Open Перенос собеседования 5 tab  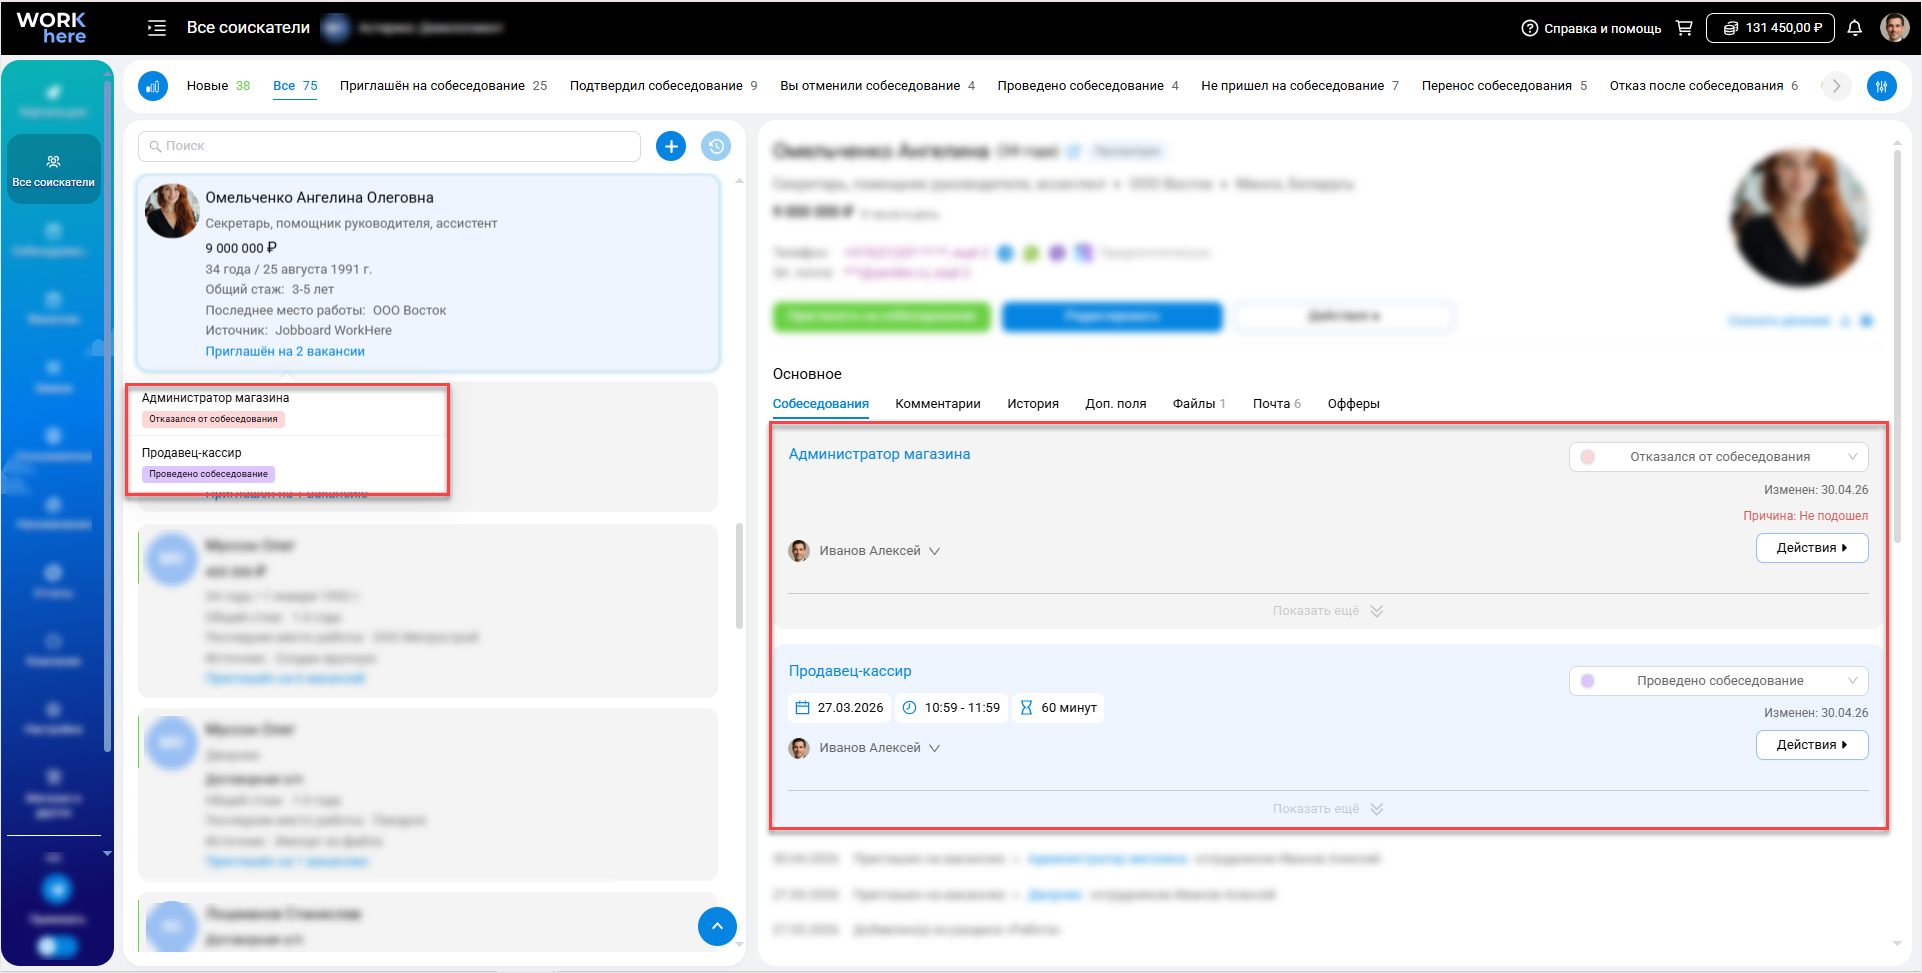point(1504,86)
